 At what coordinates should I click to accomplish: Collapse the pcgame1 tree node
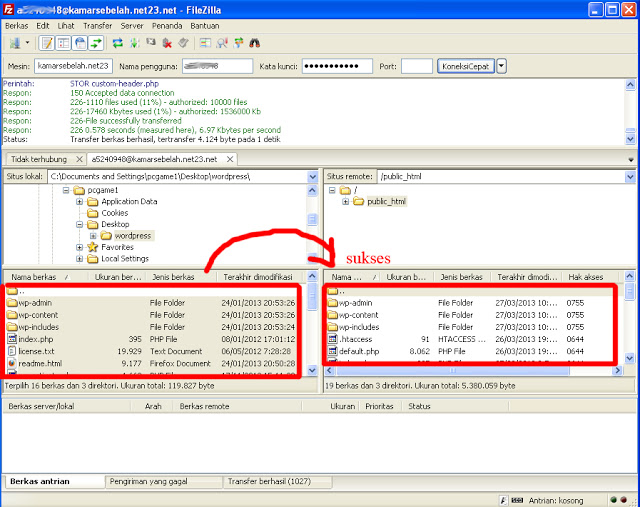click(x=66, y=190)
